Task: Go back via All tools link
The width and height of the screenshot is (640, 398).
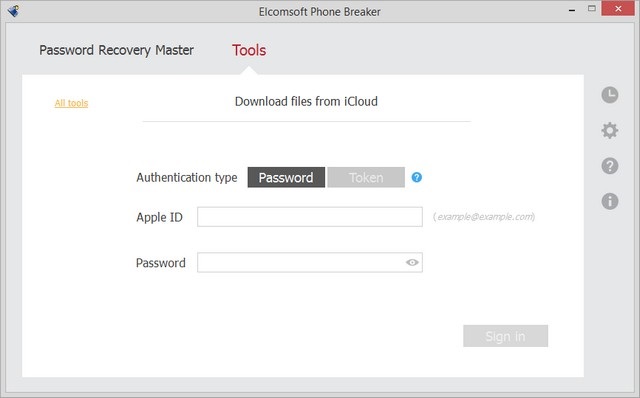Action: (71, 103)
